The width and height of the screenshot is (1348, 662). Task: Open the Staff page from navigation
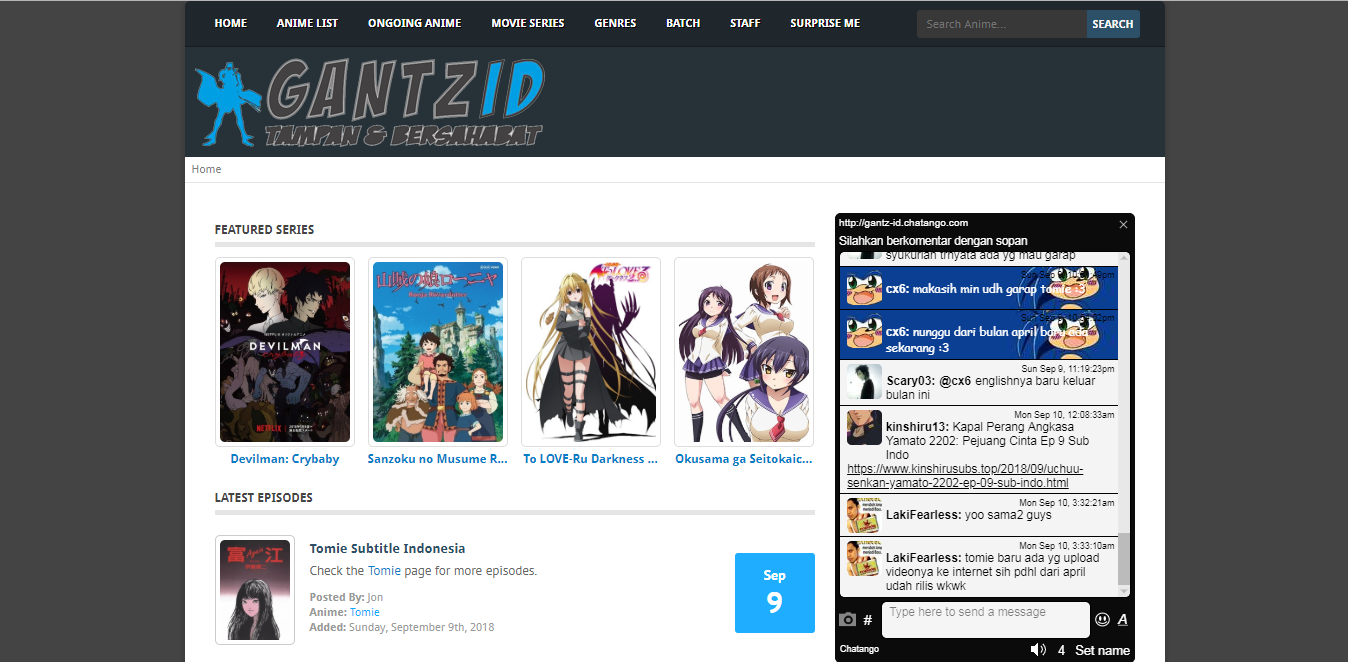(745, 23)
